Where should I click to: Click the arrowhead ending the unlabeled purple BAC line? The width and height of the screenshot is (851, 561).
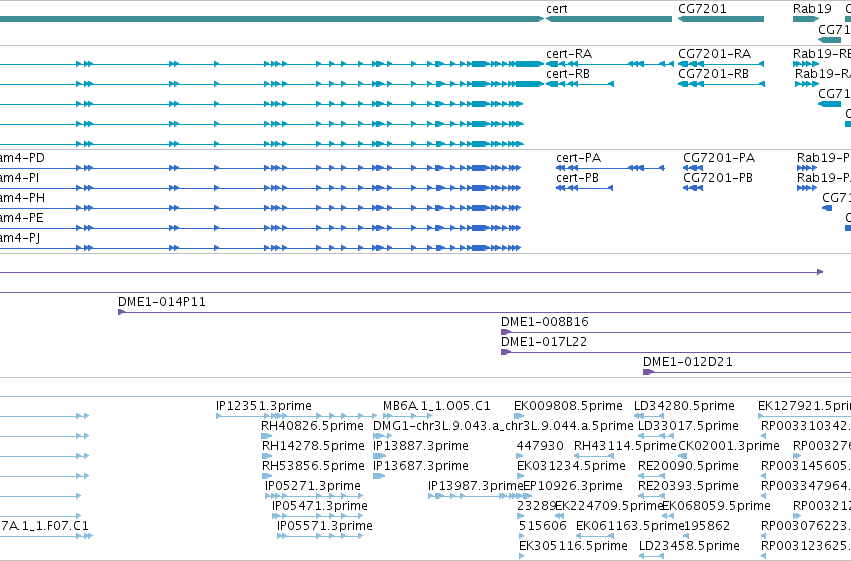coord(820,272)
